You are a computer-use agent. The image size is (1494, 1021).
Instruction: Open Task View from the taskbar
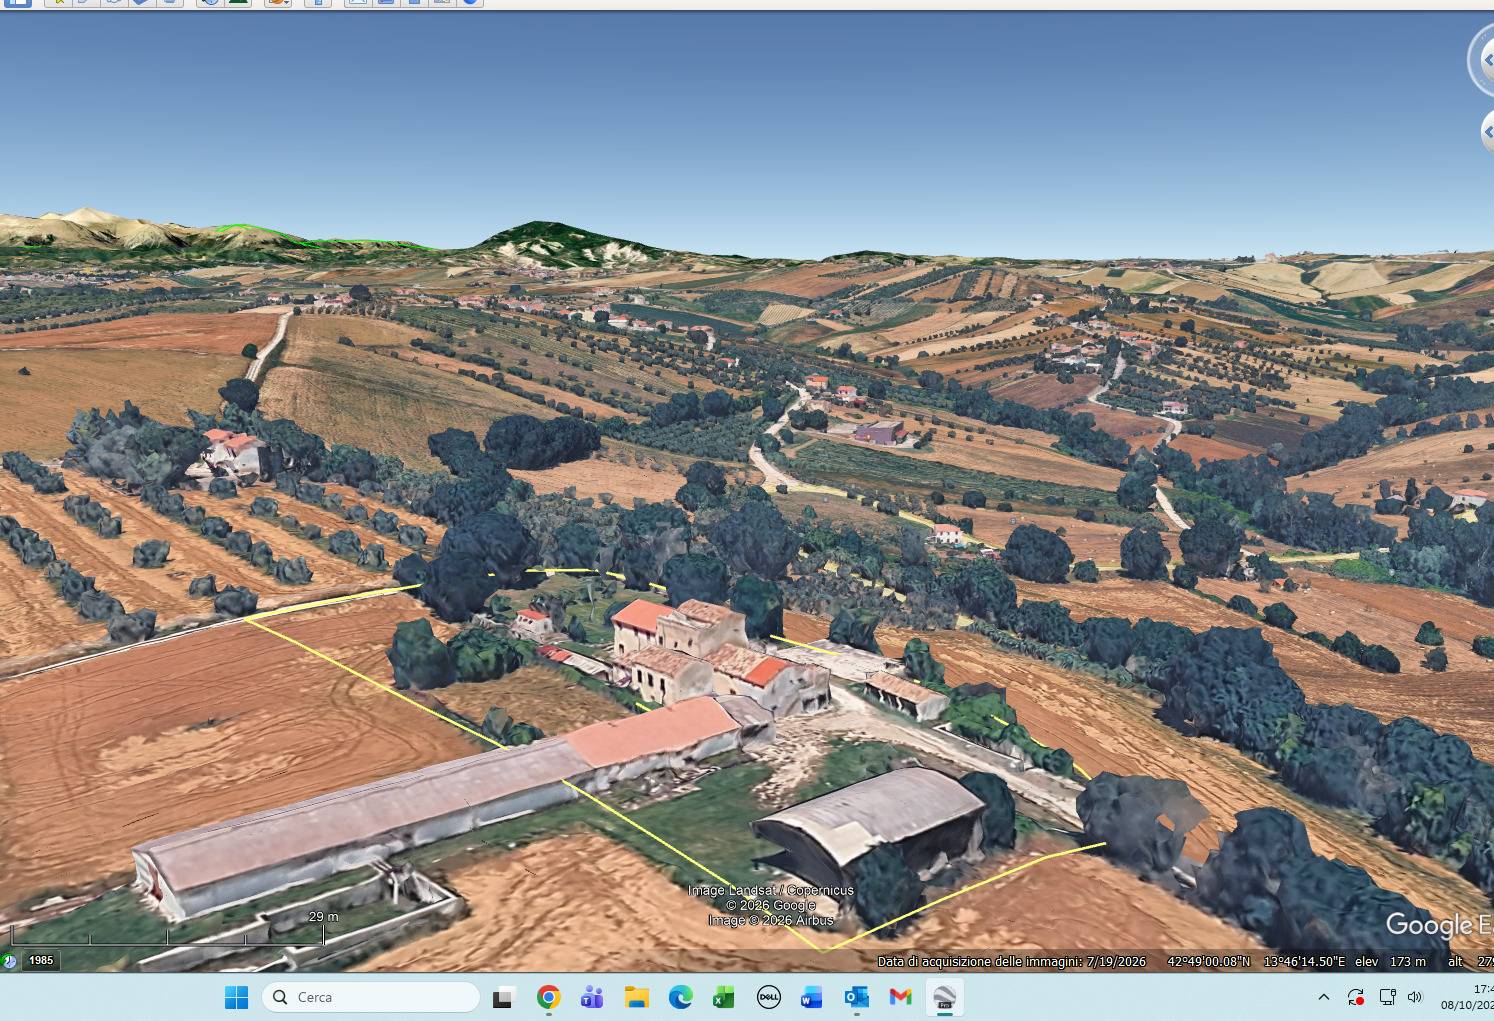503,997
